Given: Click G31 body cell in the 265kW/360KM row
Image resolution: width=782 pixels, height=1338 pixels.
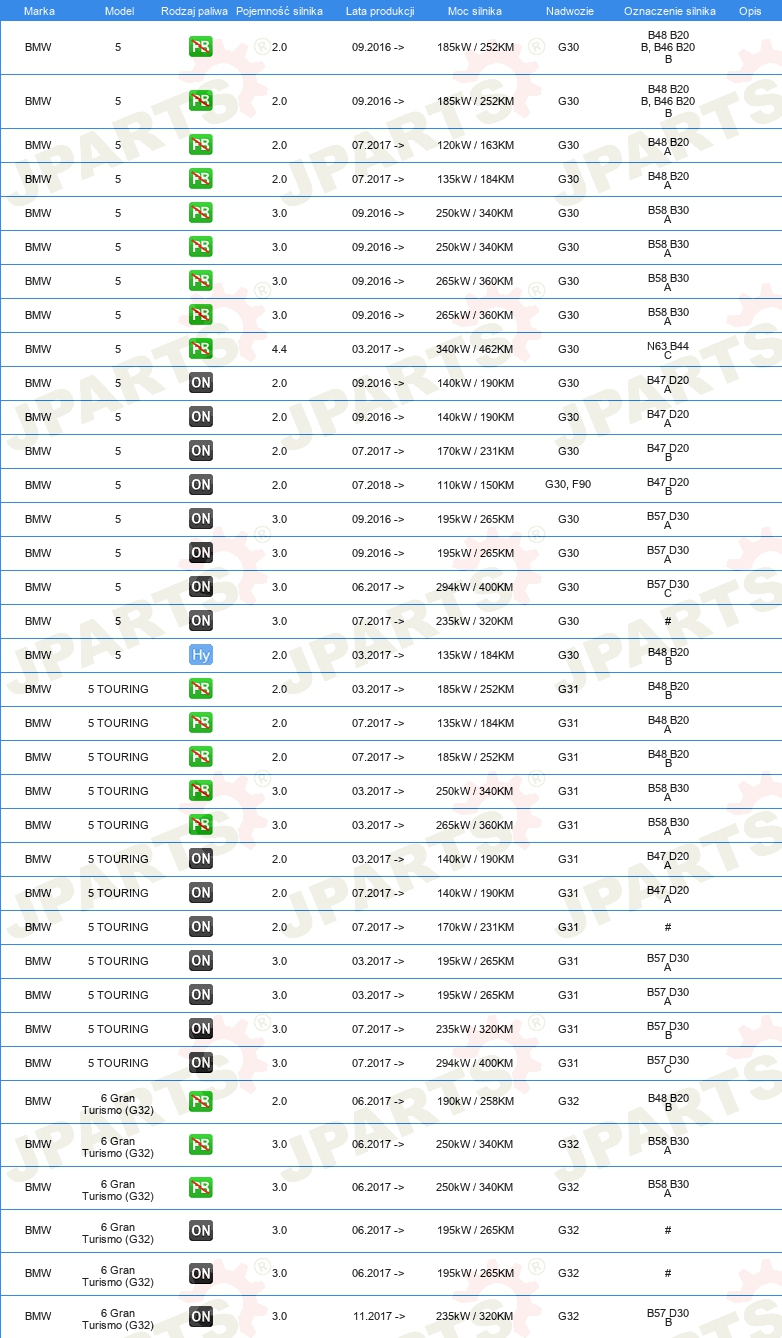Looking at the screenshot, I should point(568,825).
